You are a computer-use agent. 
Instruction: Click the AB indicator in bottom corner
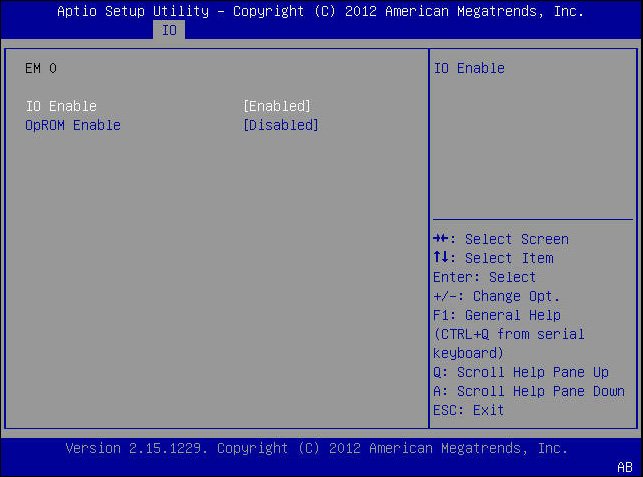[x=625, y=467]
